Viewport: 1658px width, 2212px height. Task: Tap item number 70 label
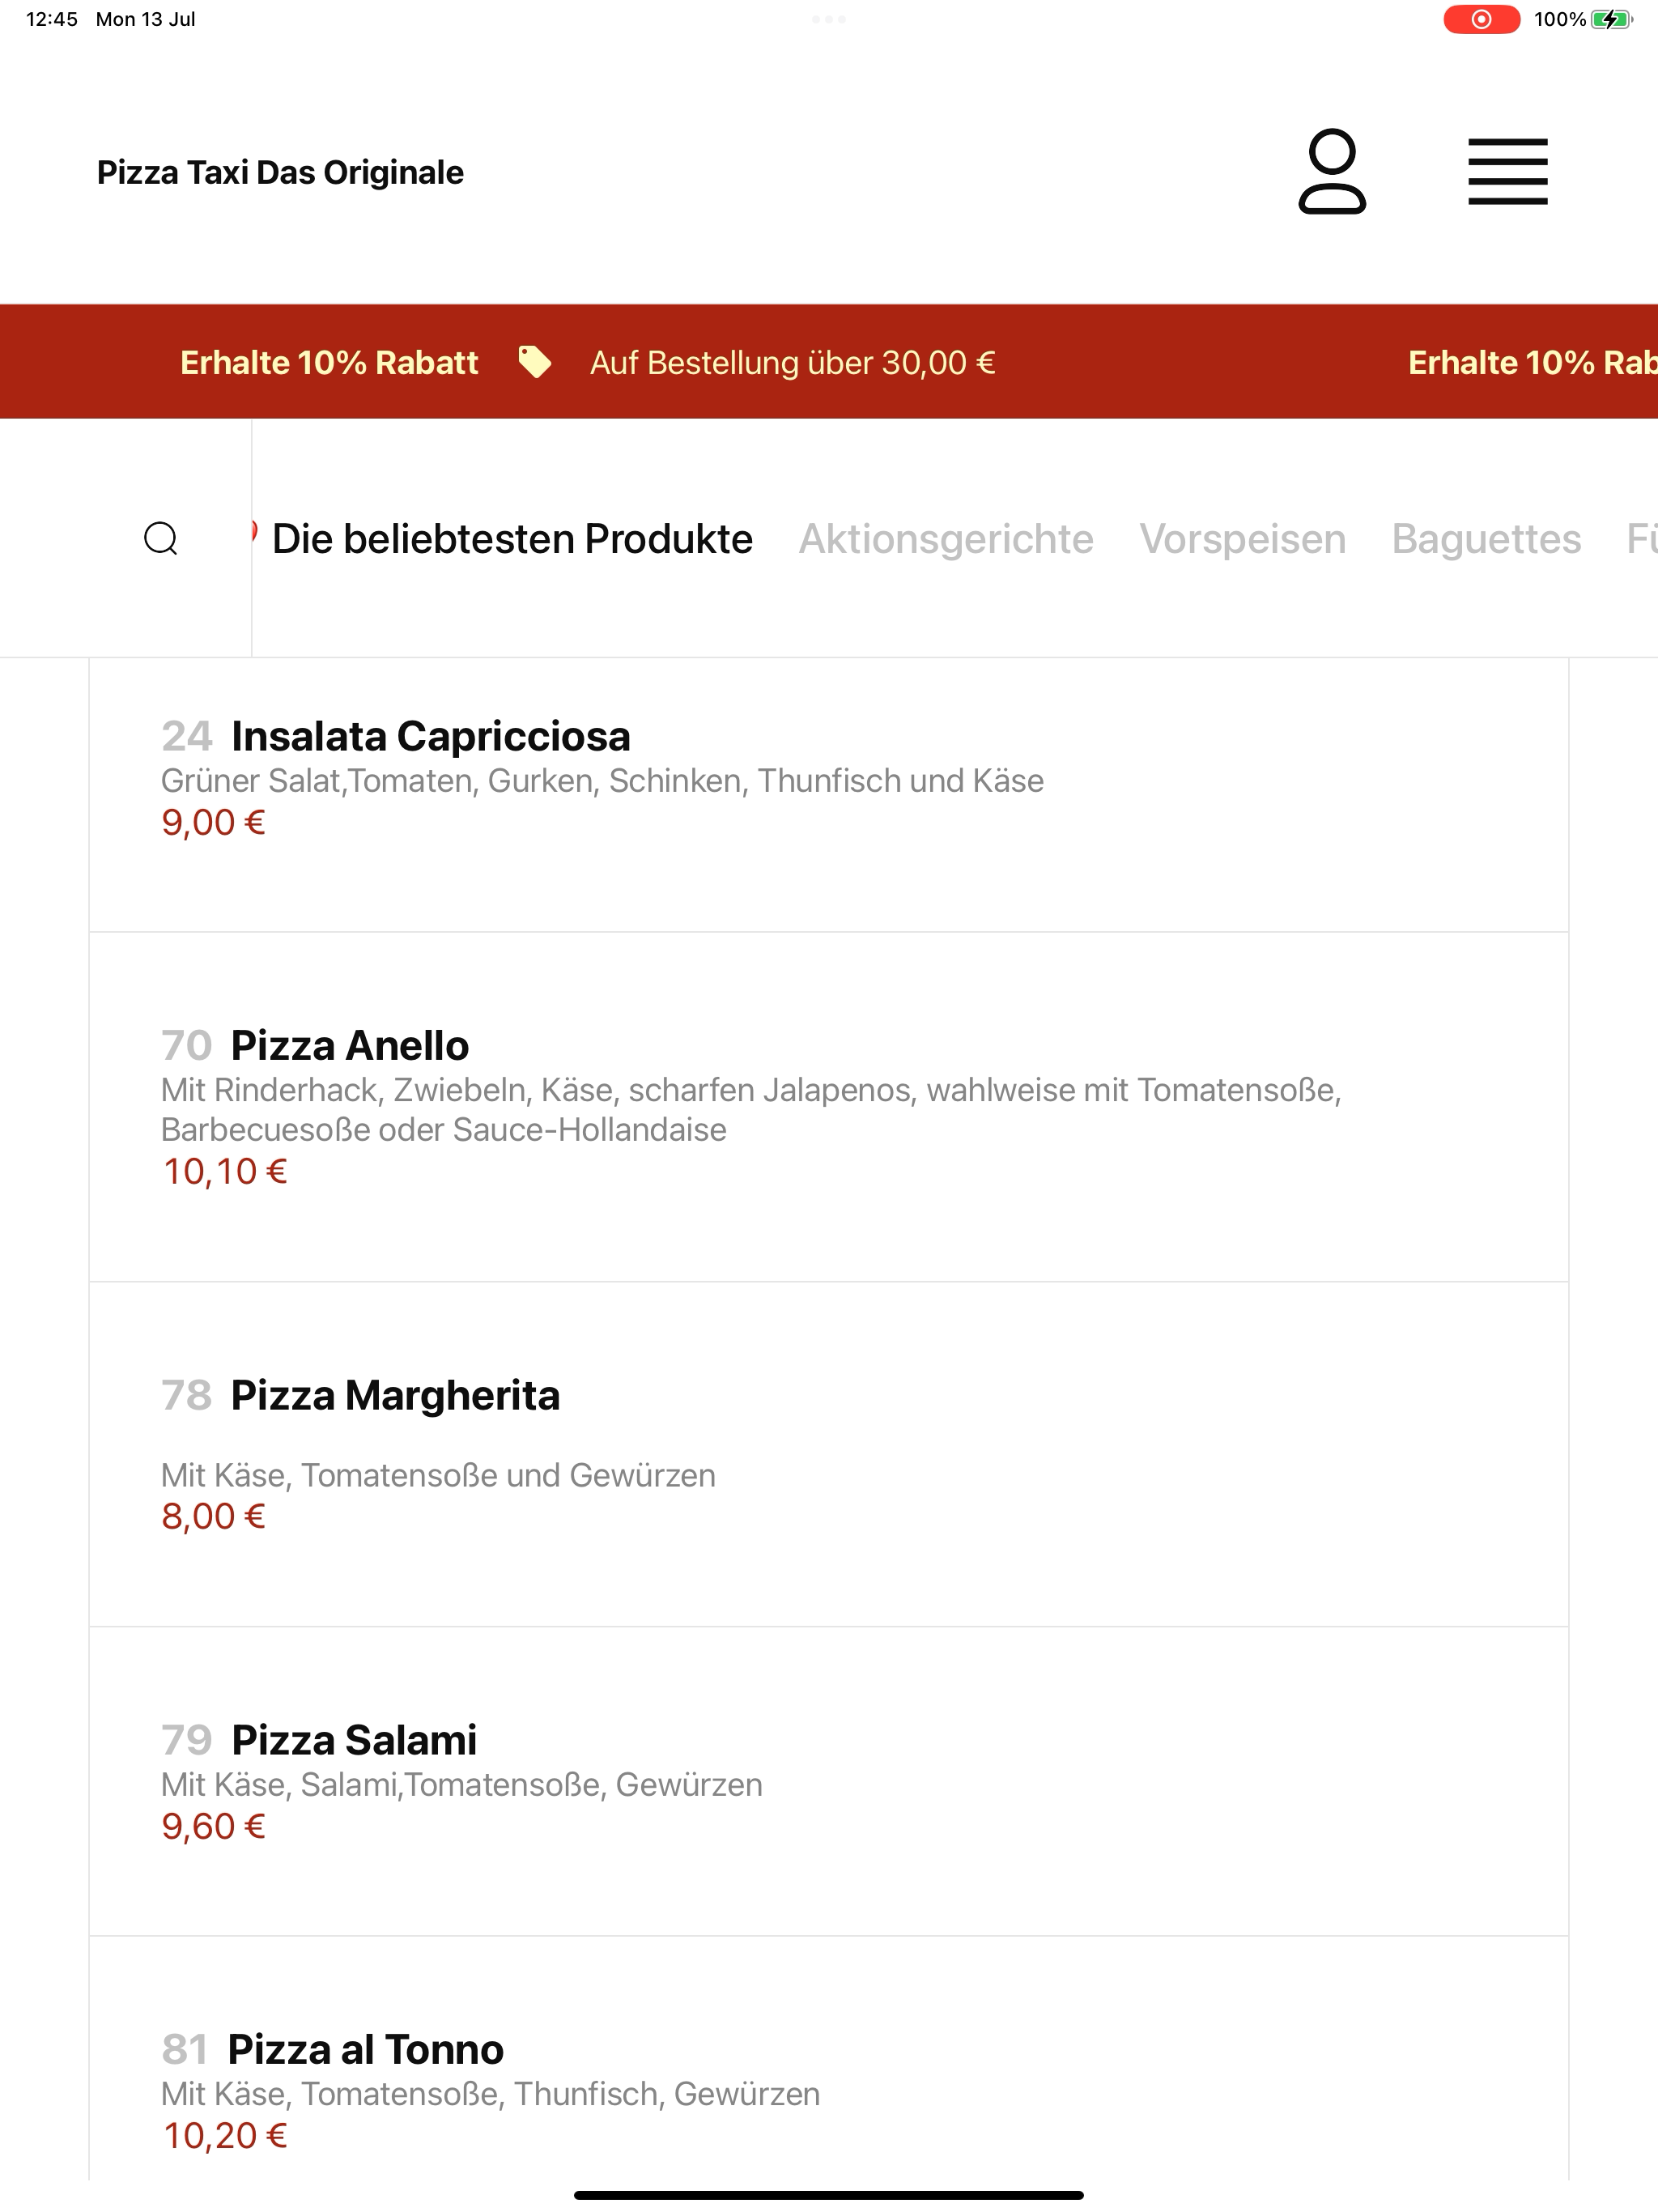pyautogui.click(x=187, y=1046)
